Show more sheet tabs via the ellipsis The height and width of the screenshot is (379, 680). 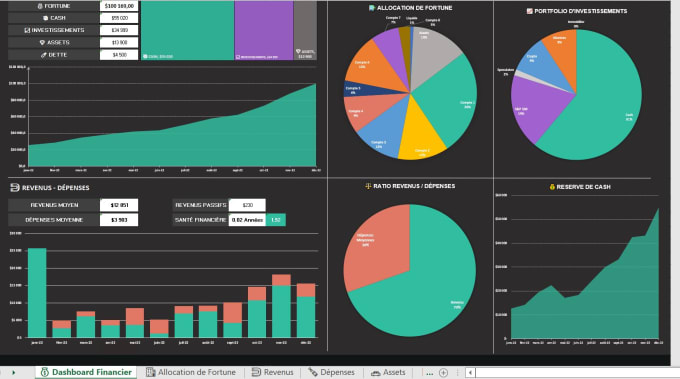point(429,373)
